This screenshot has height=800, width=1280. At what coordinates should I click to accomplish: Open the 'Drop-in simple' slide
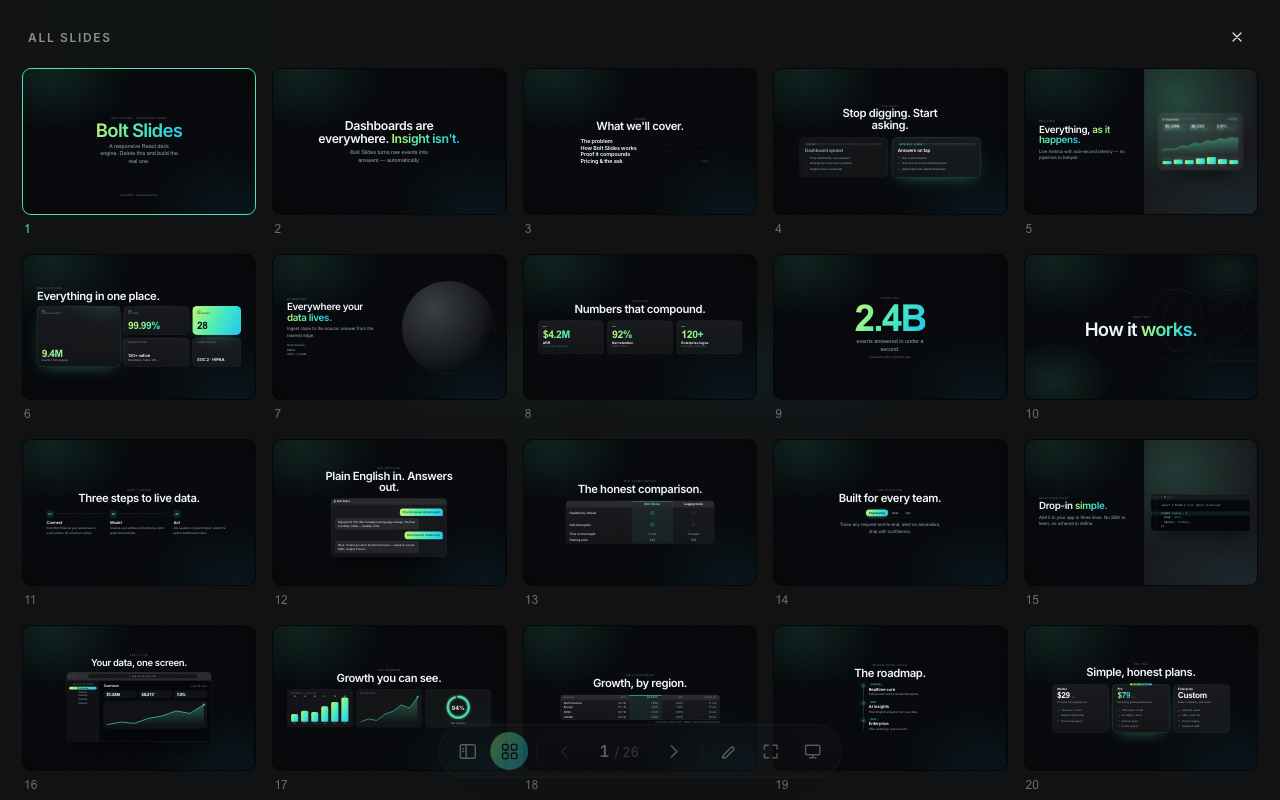pyautogui.click(x=1141, y=513)
